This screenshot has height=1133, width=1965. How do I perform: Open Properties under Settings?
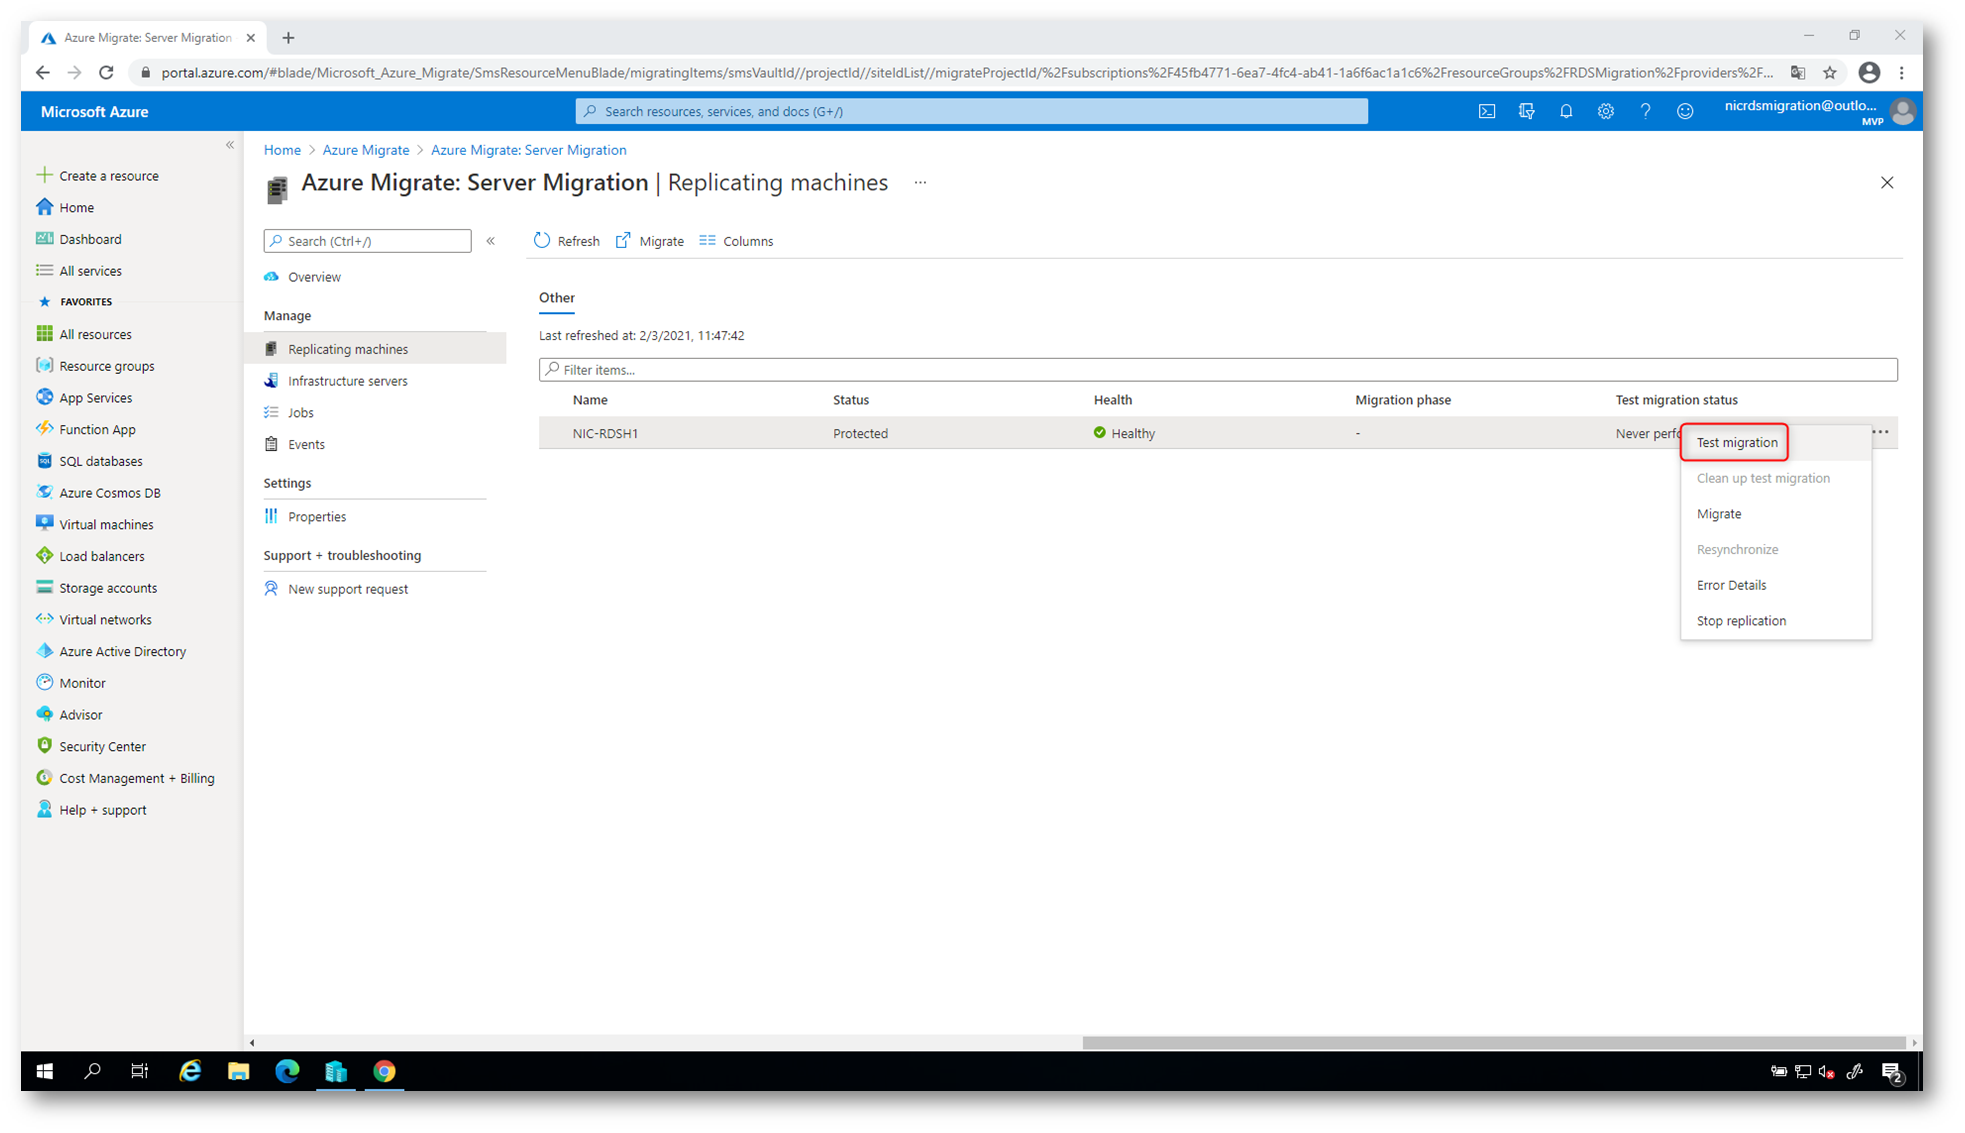316,517
